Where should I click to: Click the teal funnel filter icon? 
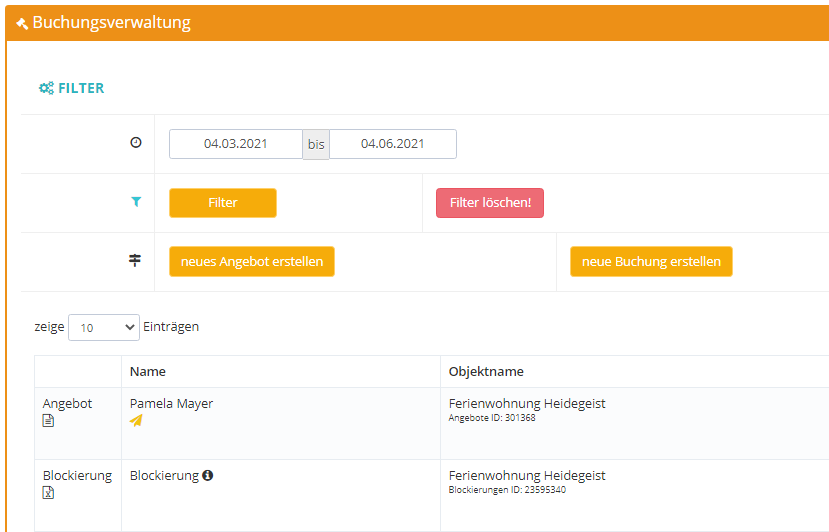coord(136,202)
